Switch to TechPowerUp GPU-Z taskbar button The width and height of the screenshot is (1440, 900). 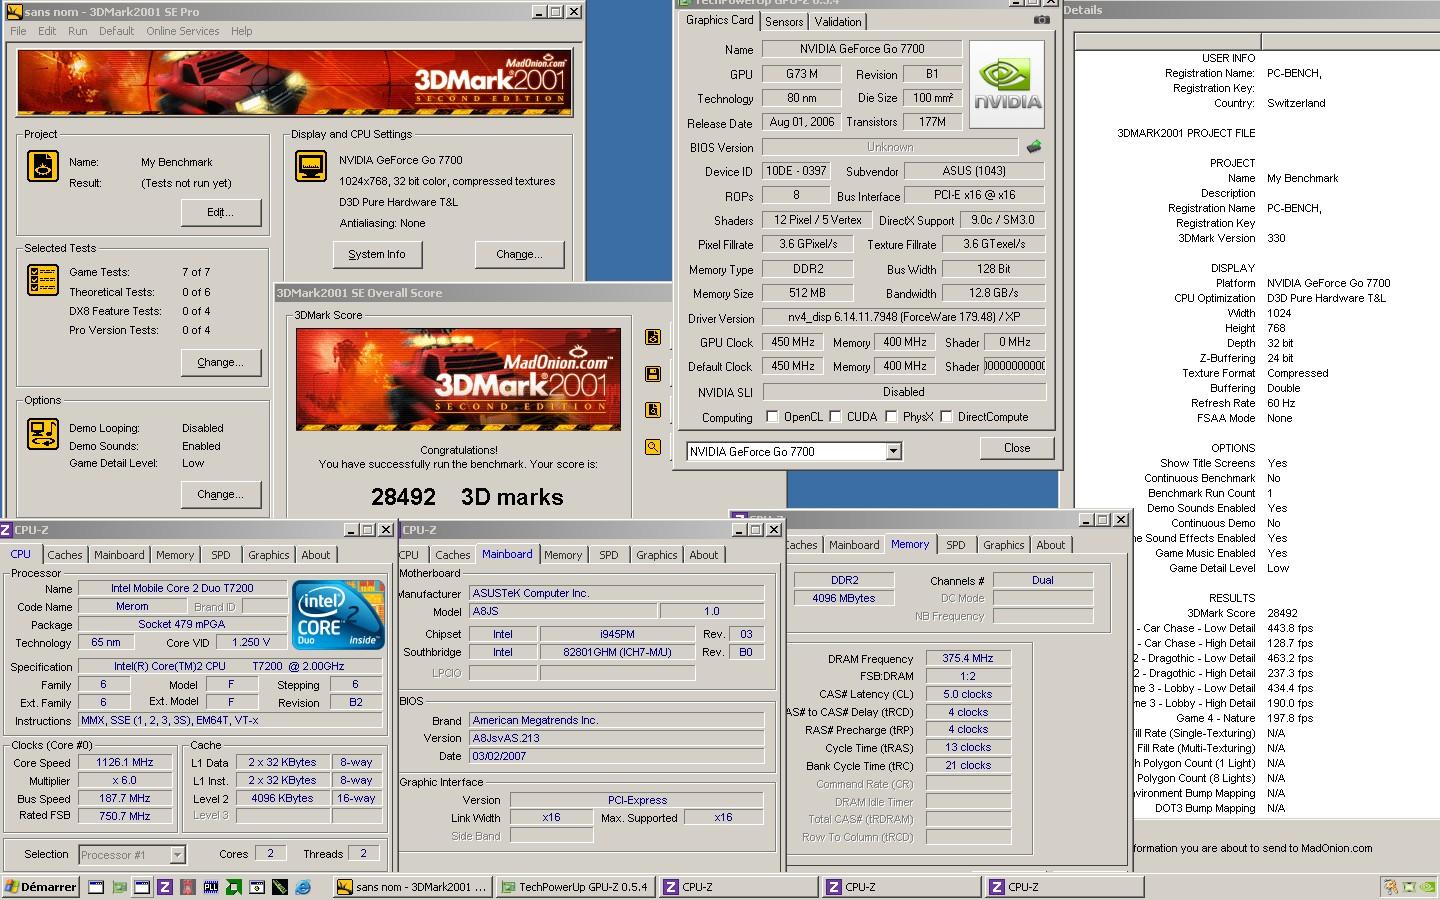coord(575,887)
